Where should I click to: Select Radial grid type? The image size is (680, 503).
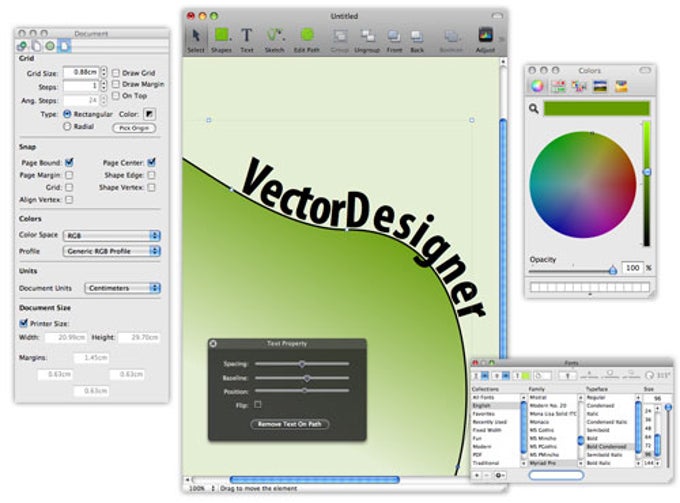click(67, 126)
